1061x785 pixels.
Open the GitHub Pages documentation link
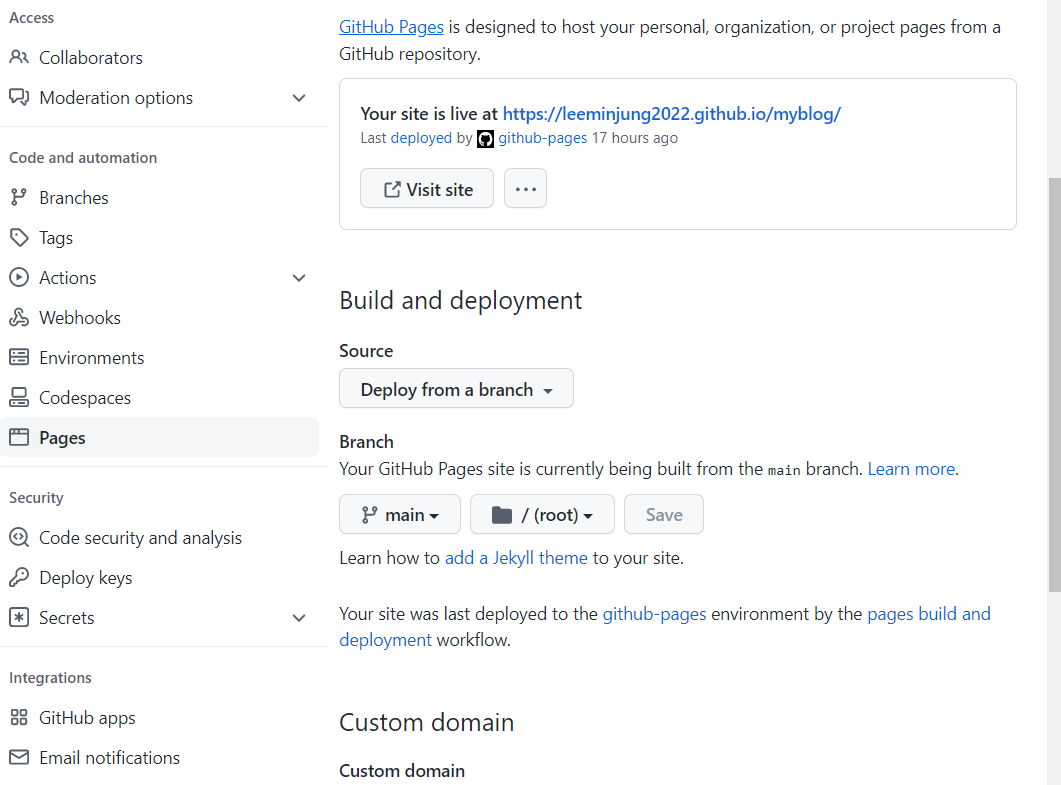click(x=391, y=27)
